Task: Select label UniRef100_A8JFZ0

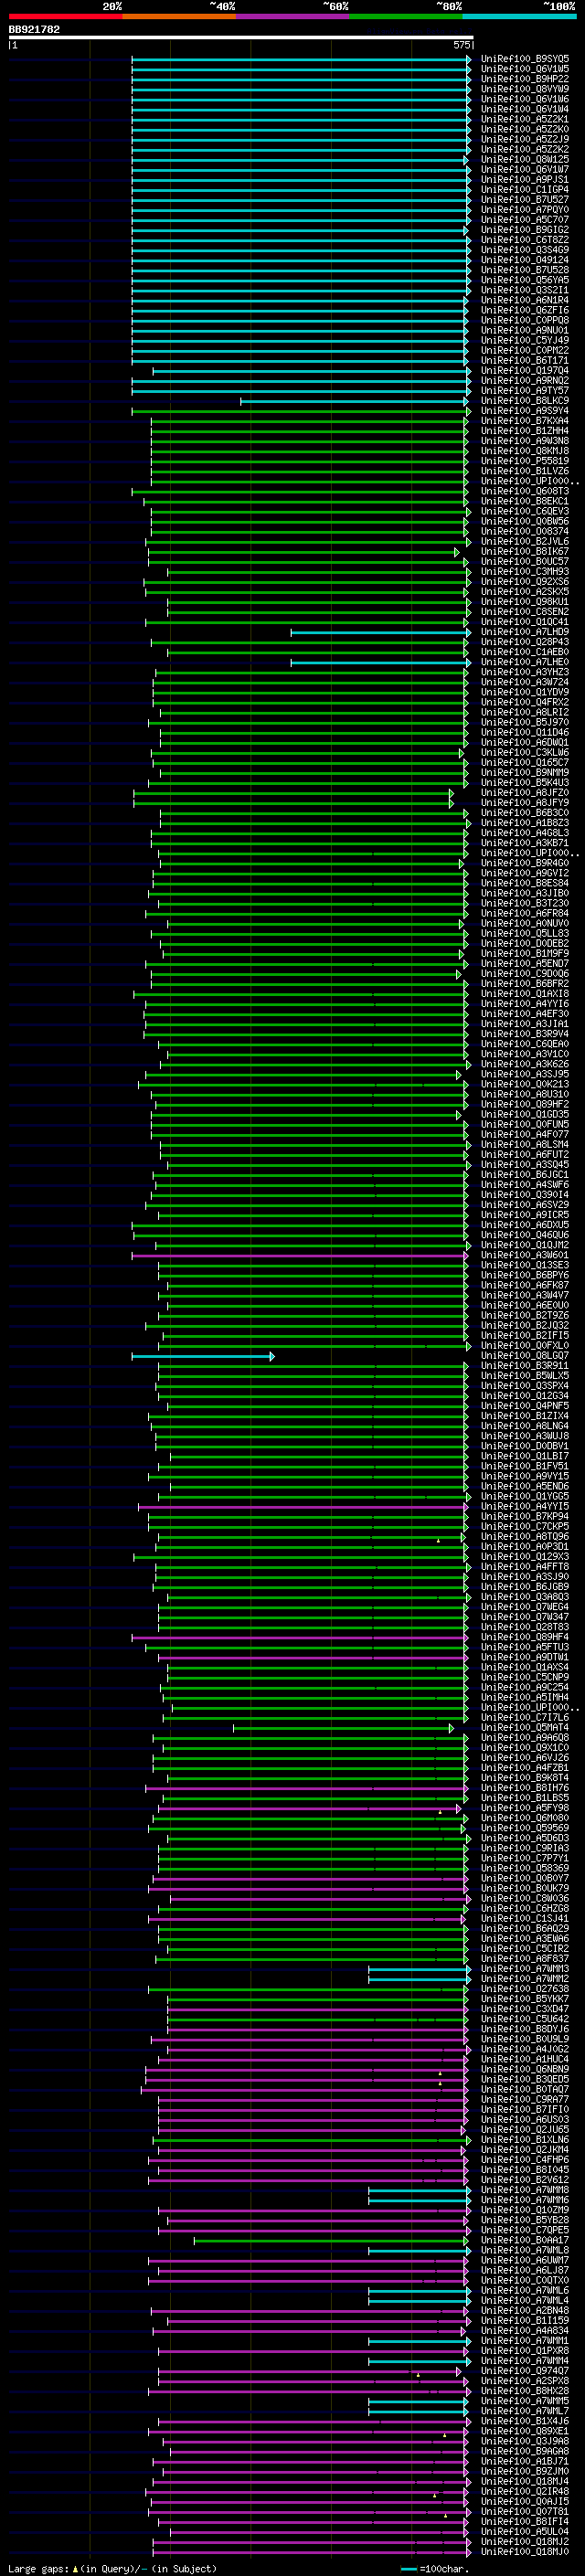Action: click(525, 793)
